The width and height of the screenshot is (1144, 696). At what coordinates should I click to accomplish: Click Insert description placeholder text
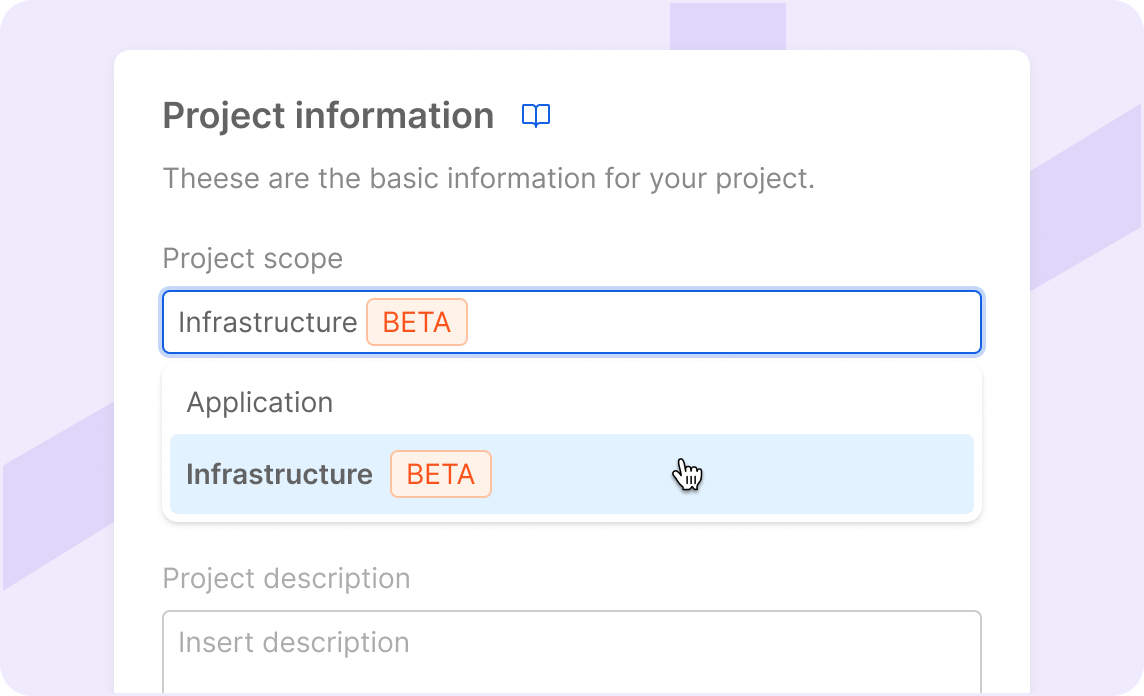pyautogui.click(x=293, y=642)
